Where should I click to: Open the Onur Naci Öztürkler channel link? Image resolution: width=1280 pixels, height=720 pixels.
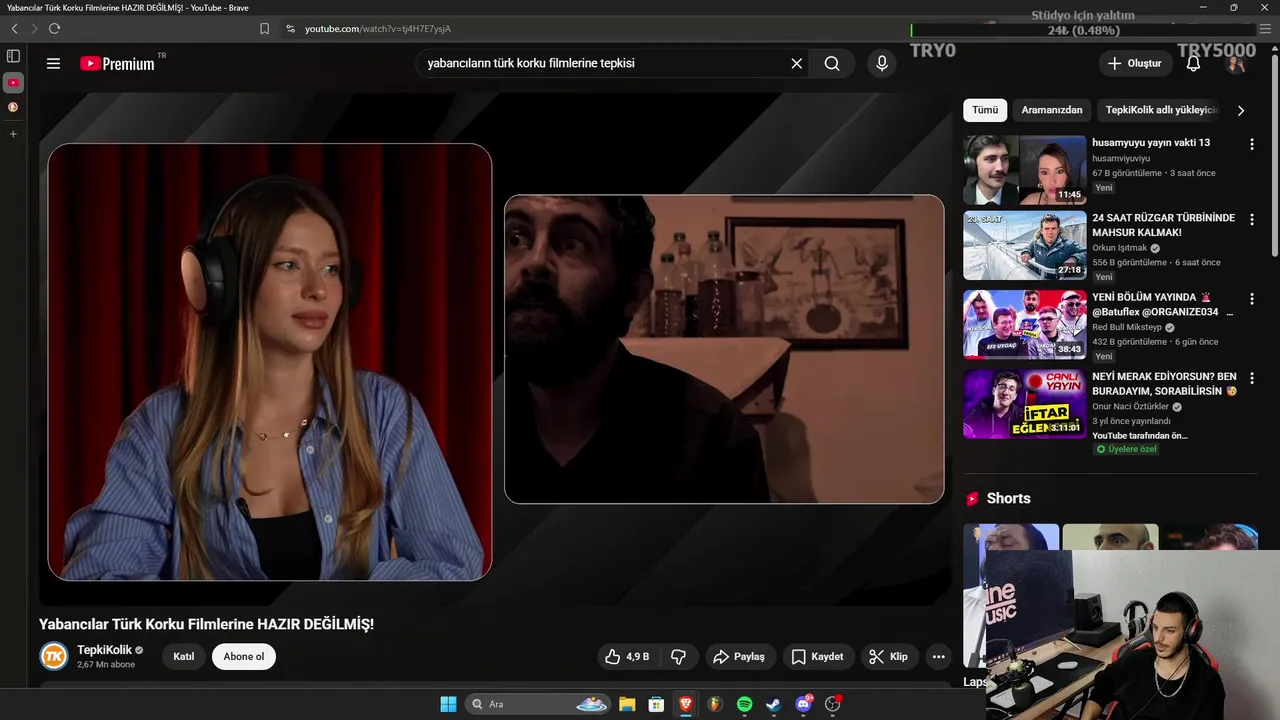1131,407
